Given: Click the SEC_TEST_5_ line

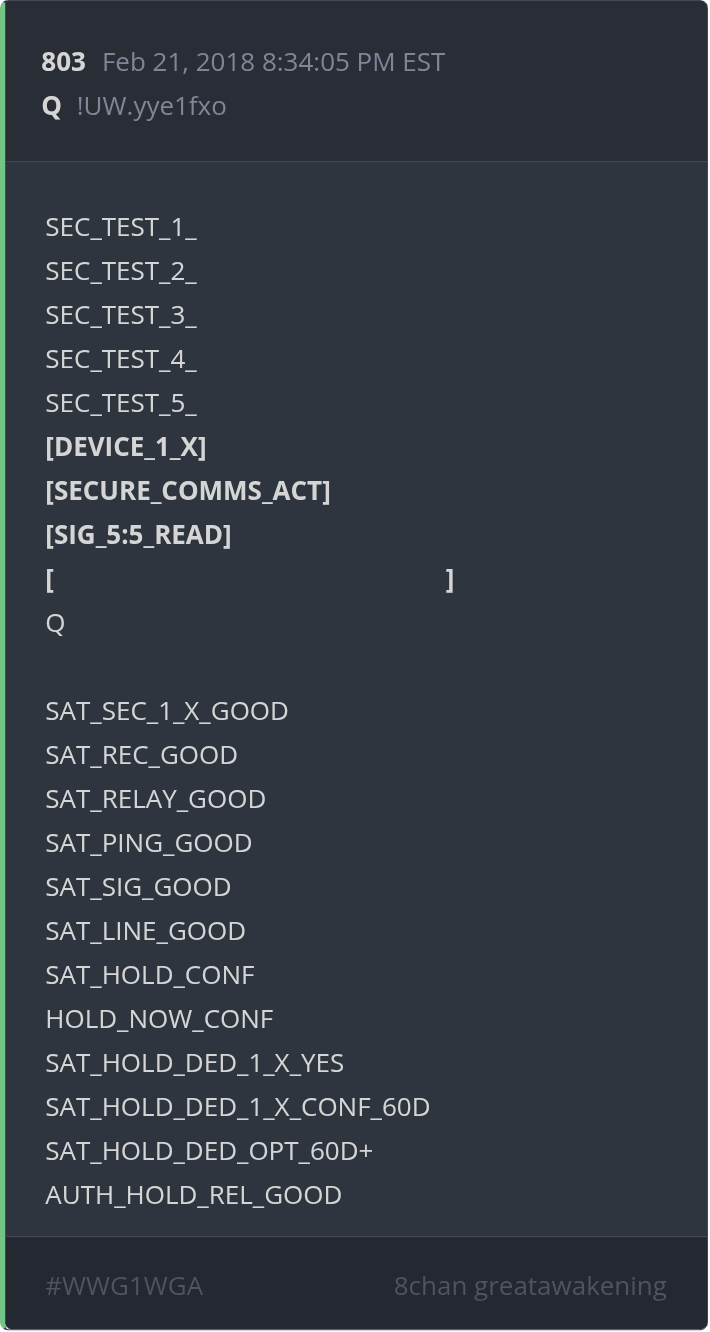Looking at the screenshot, I should click(x=121, y=403).
